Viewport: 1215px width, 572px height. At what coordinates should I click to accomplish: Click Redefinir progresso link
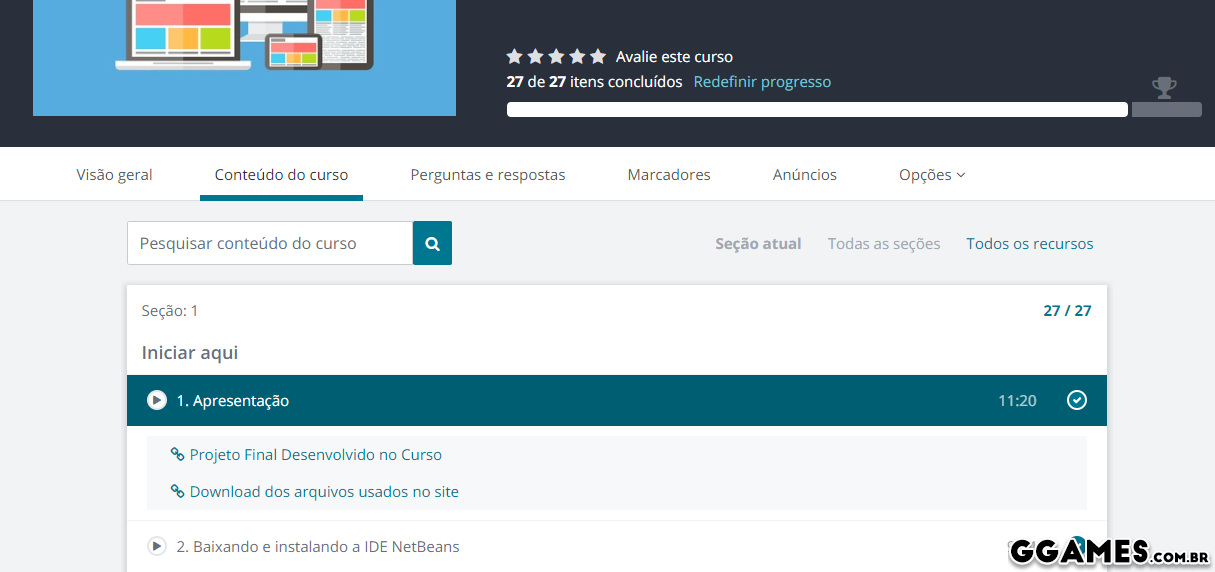[x=762, y=82]
